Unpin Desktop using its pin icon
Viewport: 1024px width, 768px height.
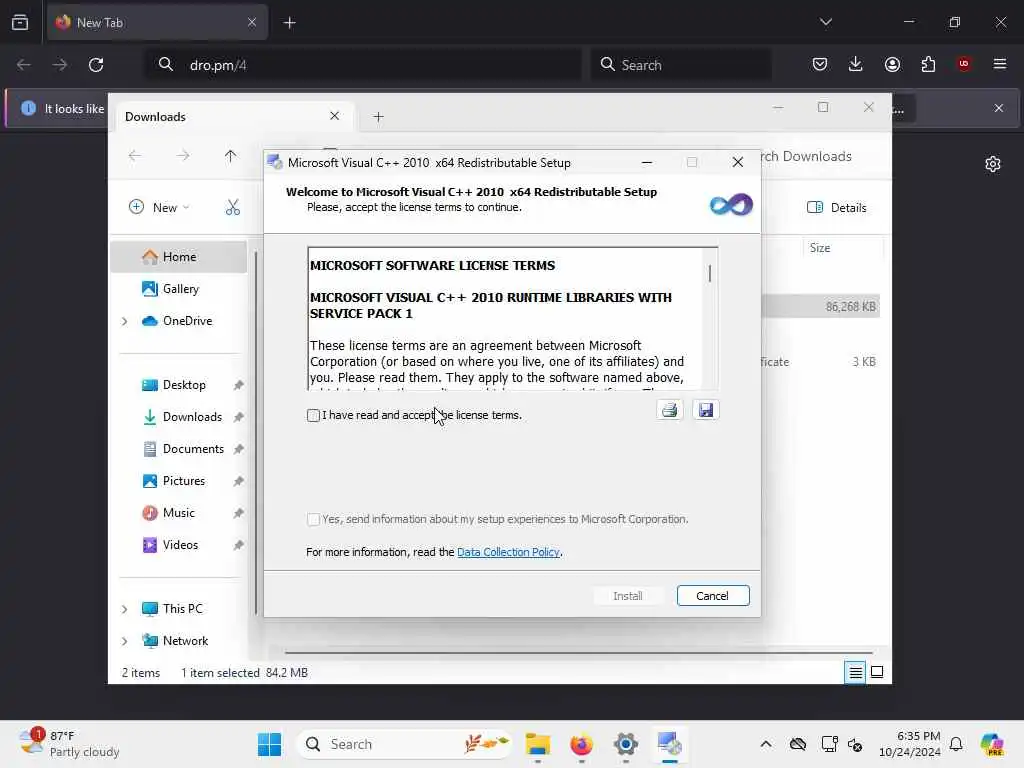238,385
